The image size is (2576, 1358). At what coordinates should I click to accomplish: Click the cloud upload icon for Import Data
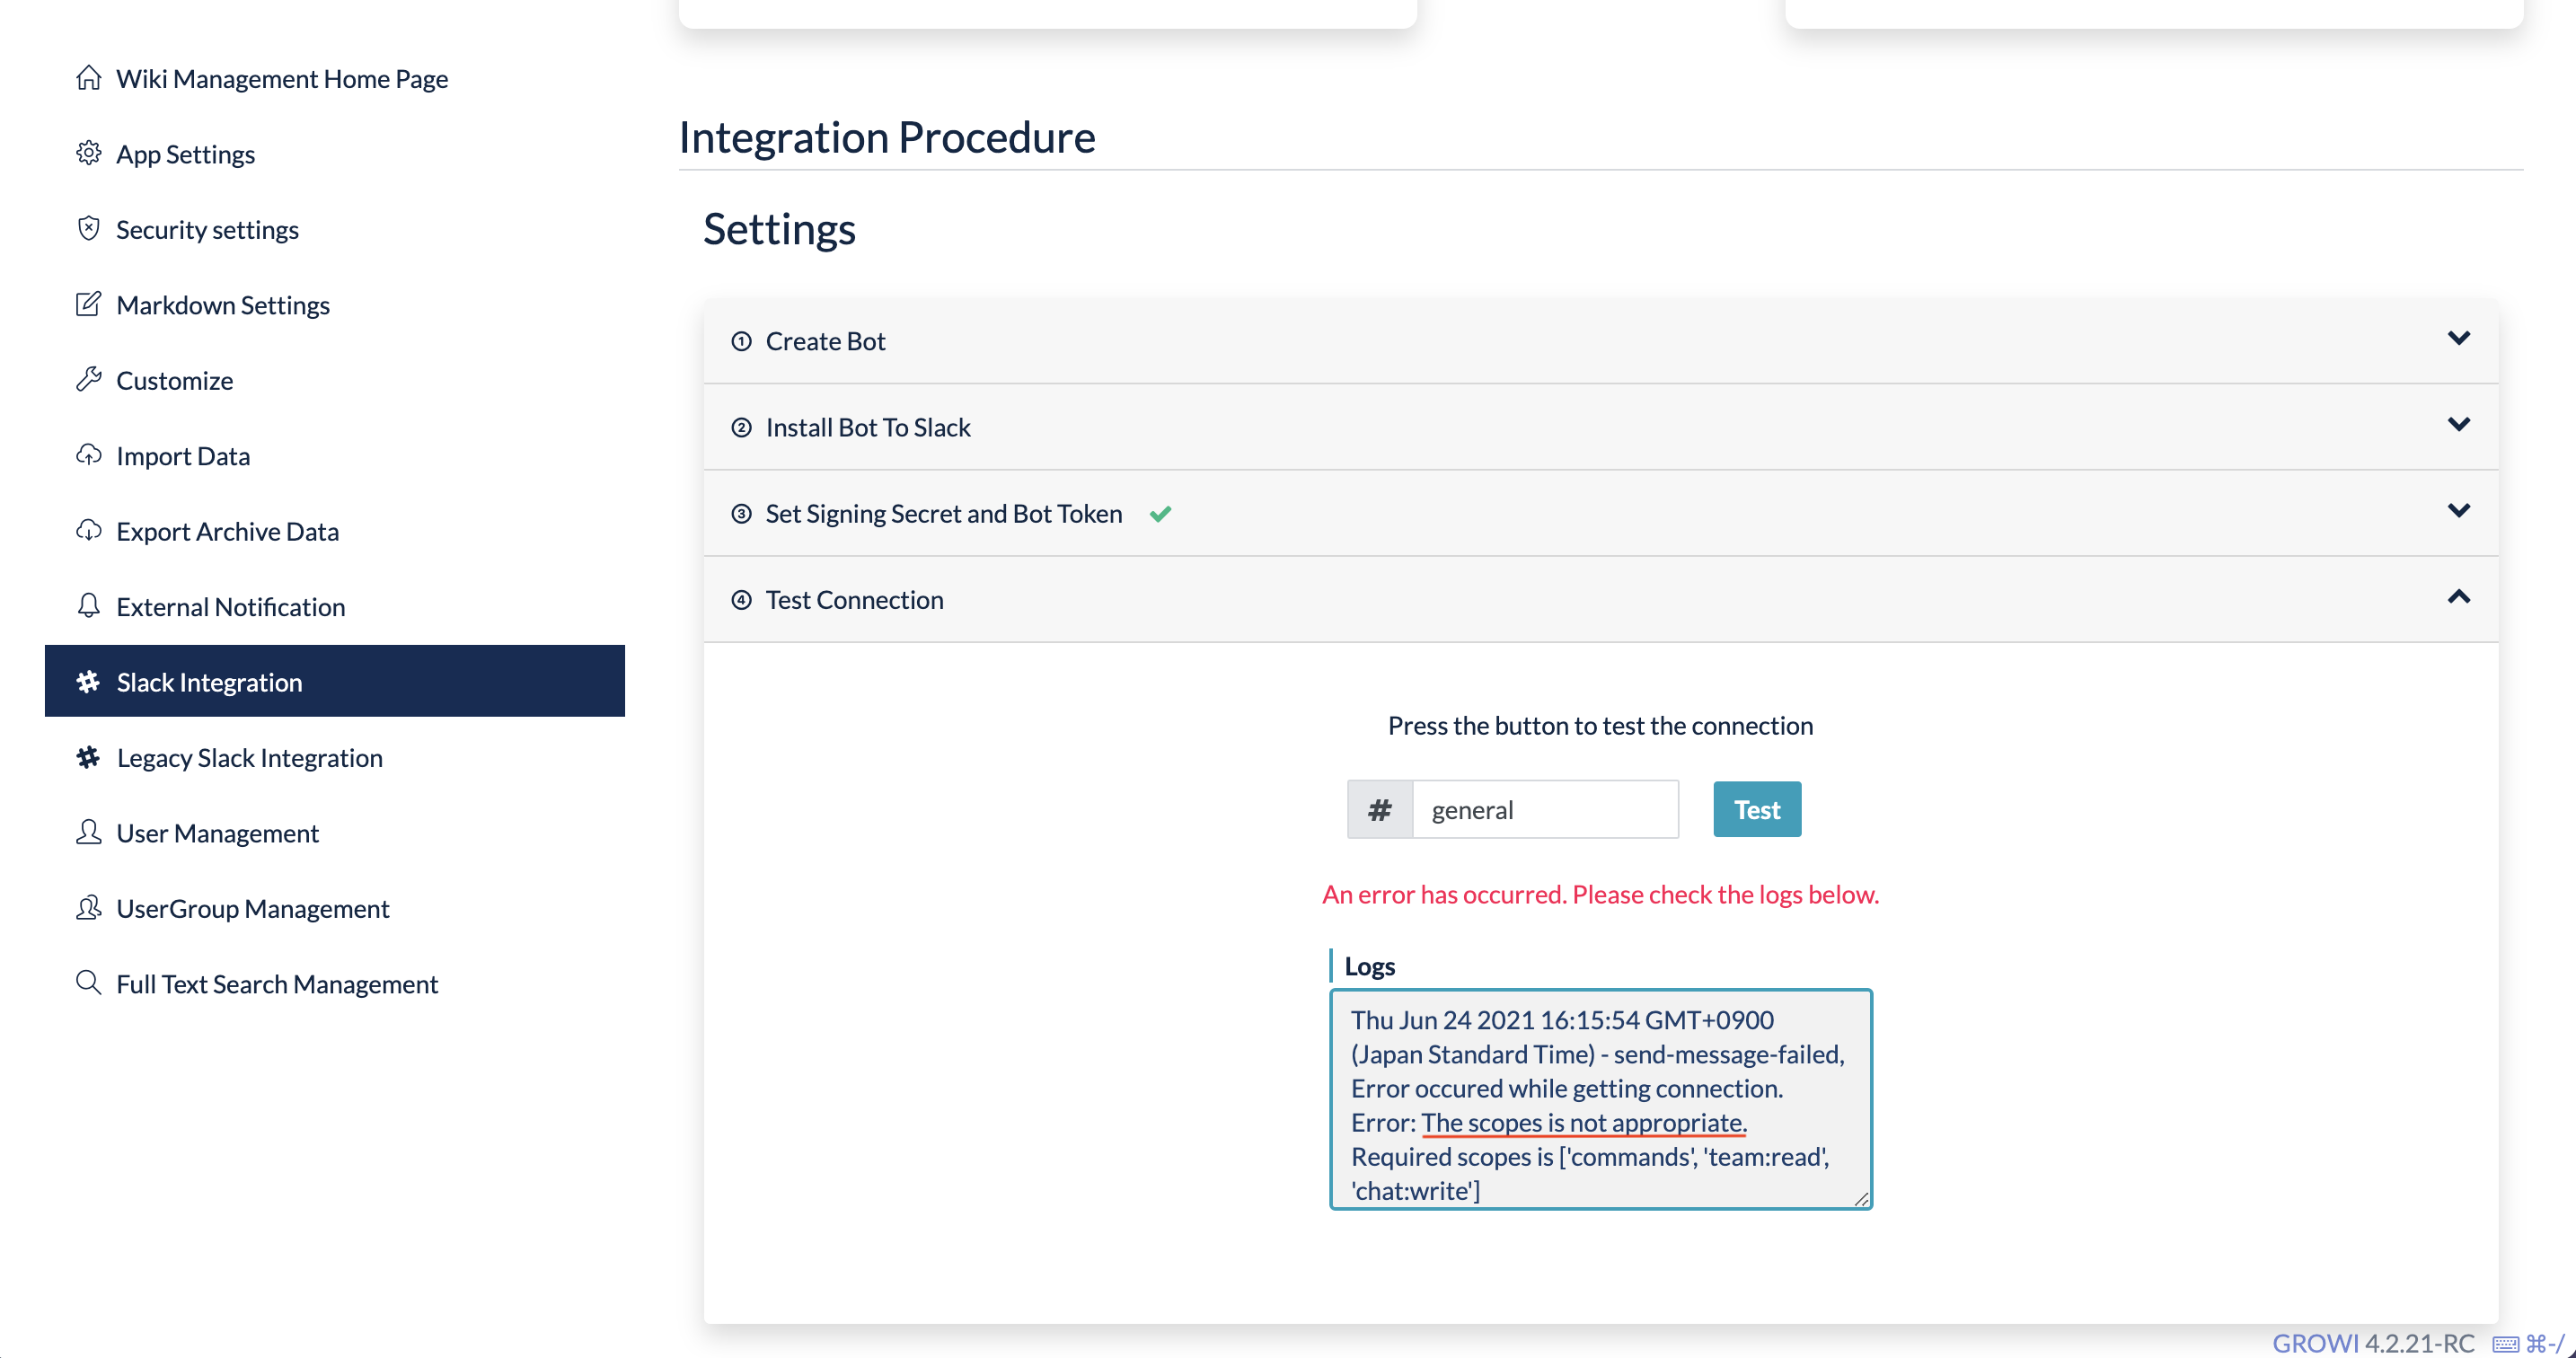coord(88,455)
